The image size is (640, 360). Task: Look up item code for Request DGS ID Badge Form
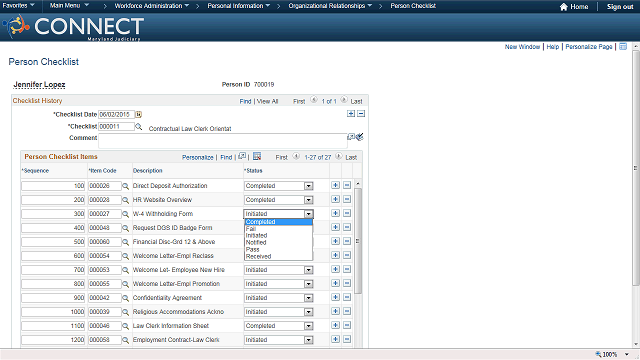click(126, 228)
